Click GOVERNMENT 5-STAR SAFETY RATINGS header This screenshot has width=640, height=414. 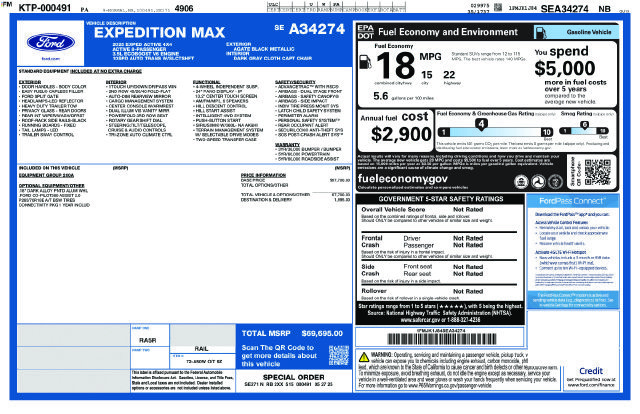441,199
